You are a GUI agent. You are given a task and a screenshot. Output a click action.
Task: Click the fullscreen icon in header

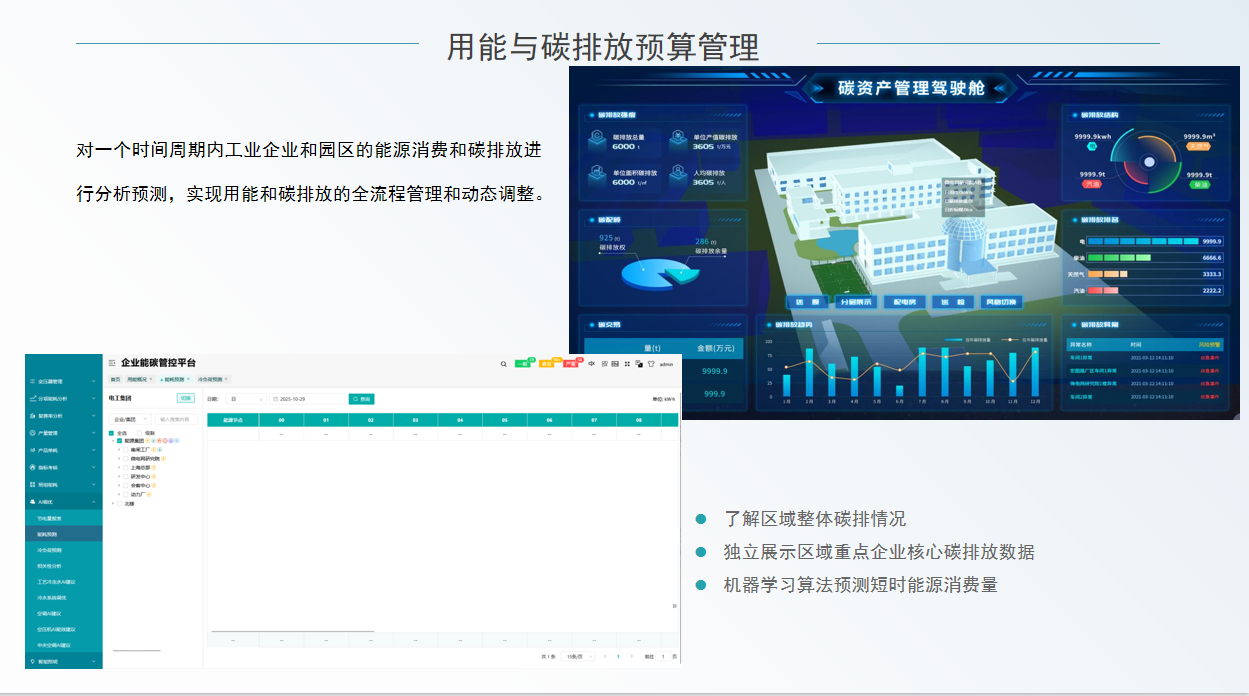(x=627, y=364)
